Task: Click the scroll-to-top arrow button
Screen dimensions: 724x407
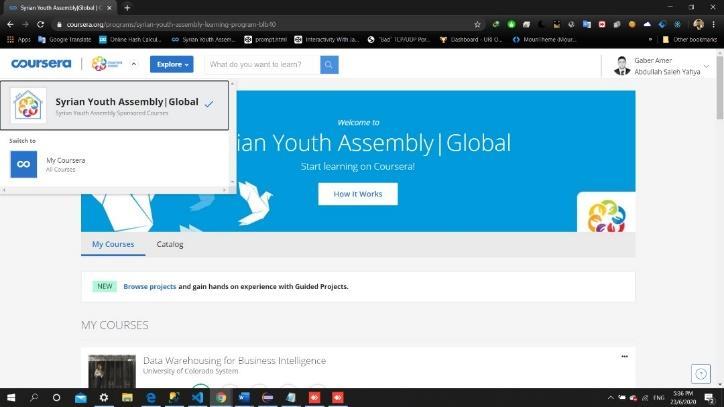Action: 700,374
